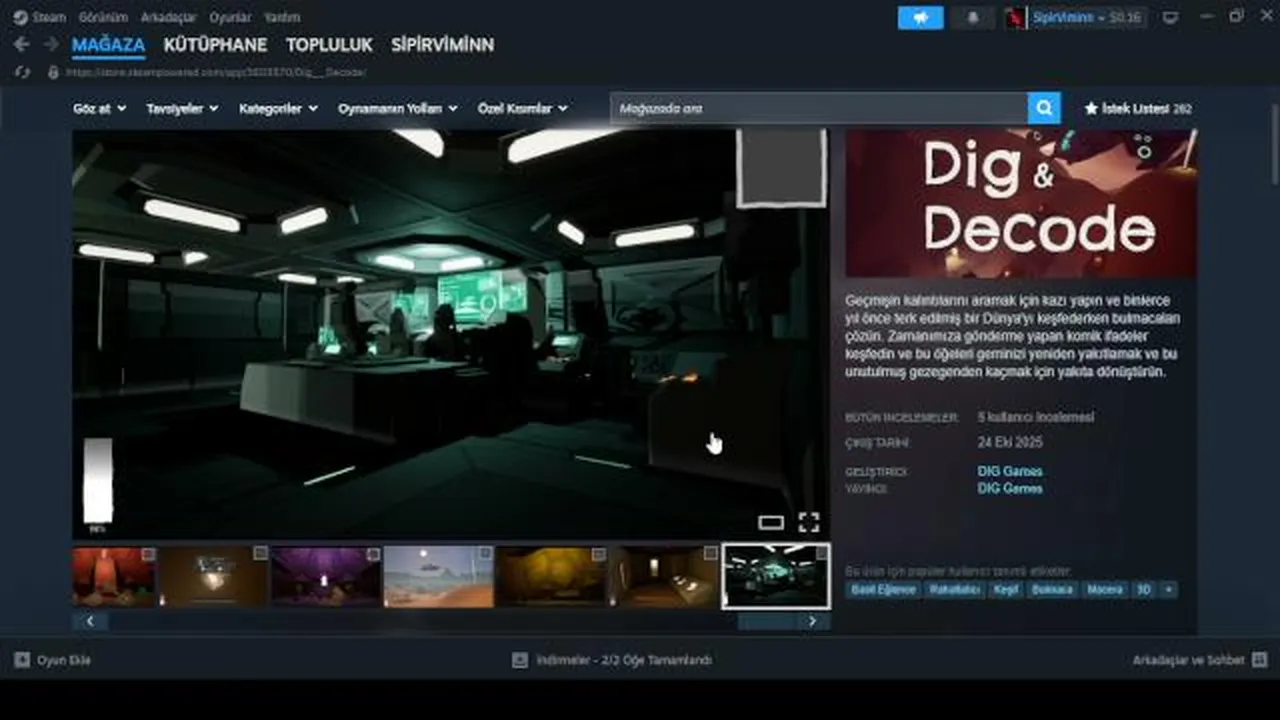Open the screenshot in fullscreen

809,522
